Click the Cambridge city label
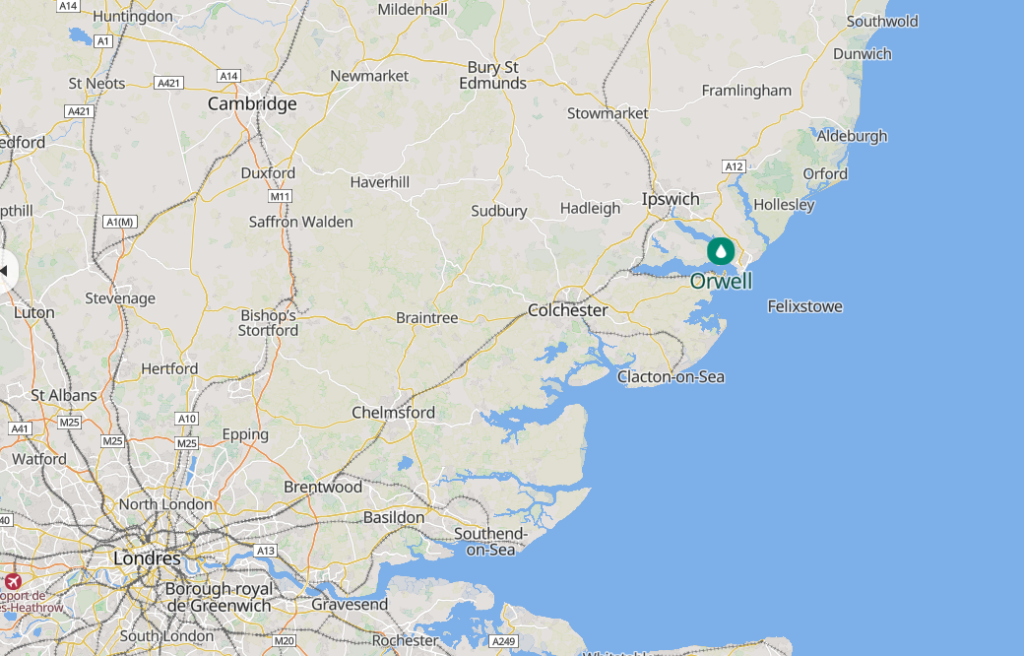This screenshot has width=1024, height=656. point(252,104)
